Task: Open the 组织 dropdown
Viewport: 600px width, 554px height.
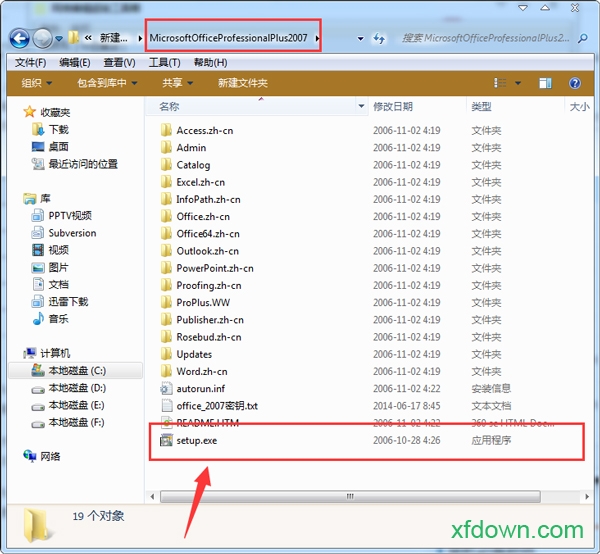Action: (37, 83)
